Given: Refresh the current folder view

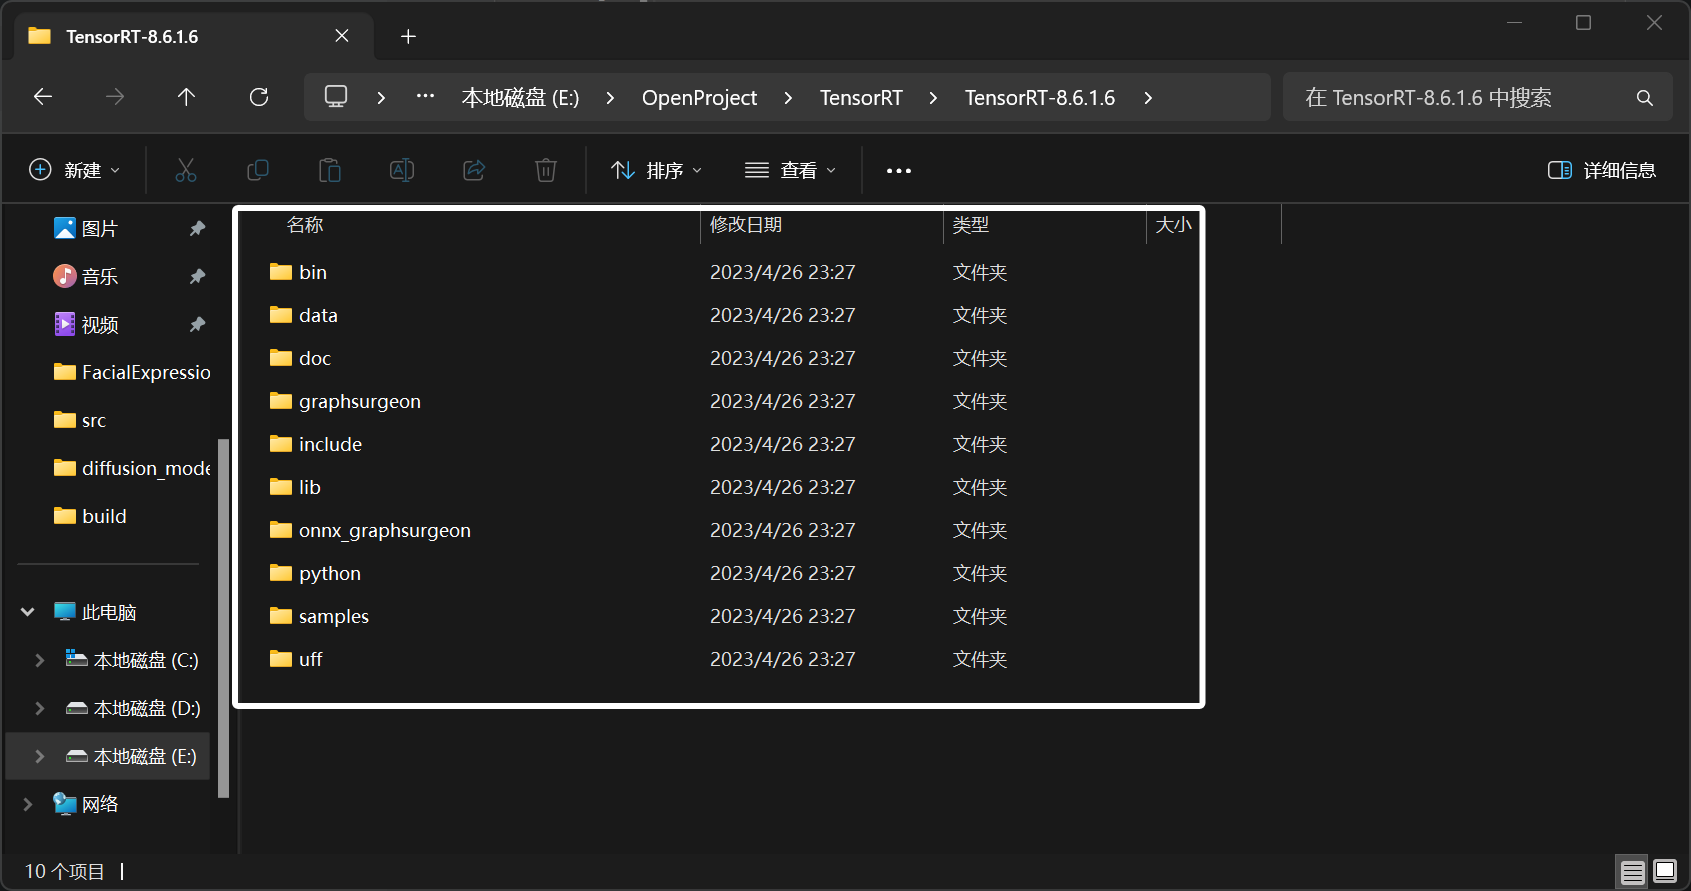Looking at the screenshot, I should [259, 97].
